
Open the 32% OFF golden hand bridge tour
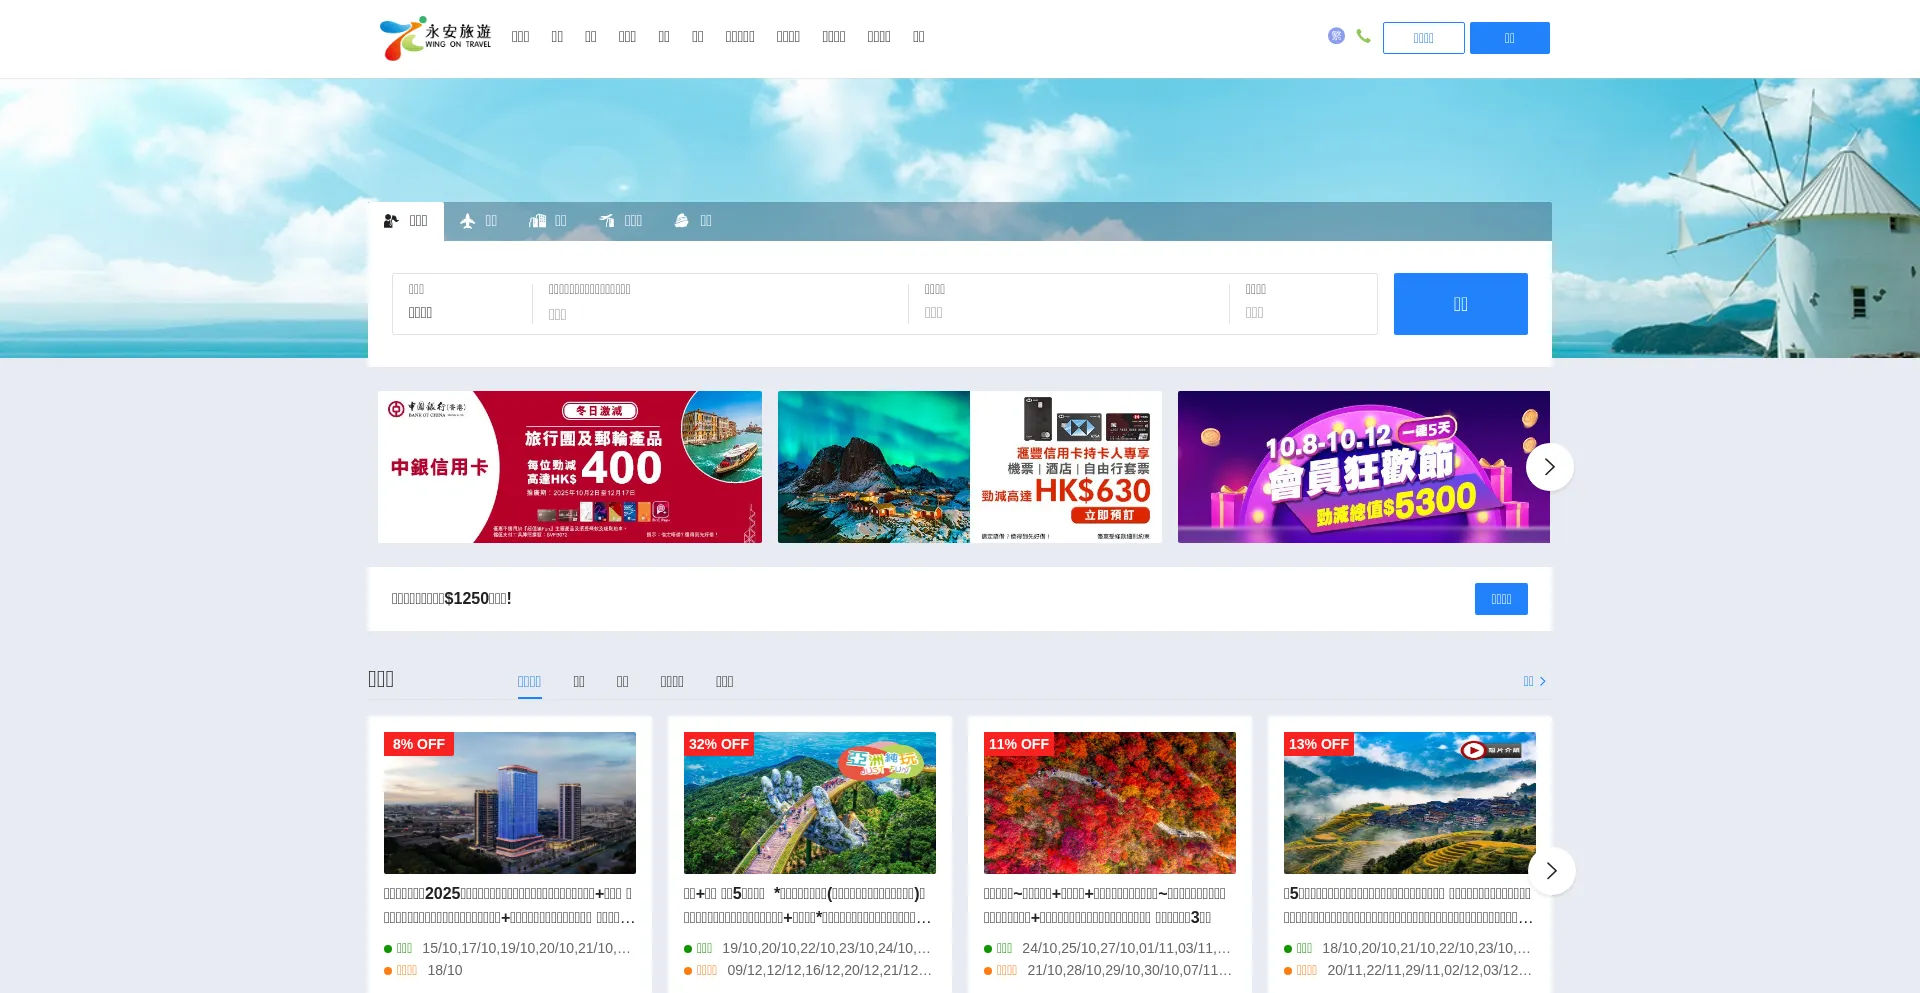809,803
